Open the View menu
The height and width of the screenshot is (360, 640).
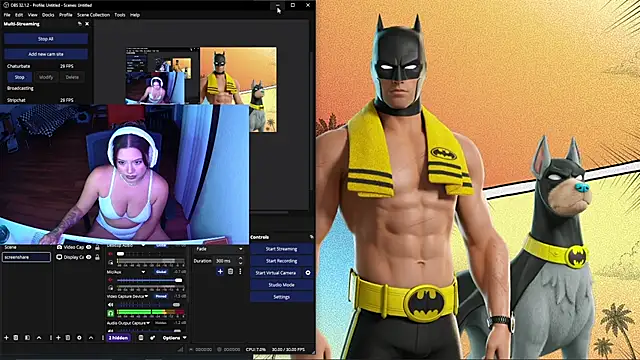pos(33,15)
